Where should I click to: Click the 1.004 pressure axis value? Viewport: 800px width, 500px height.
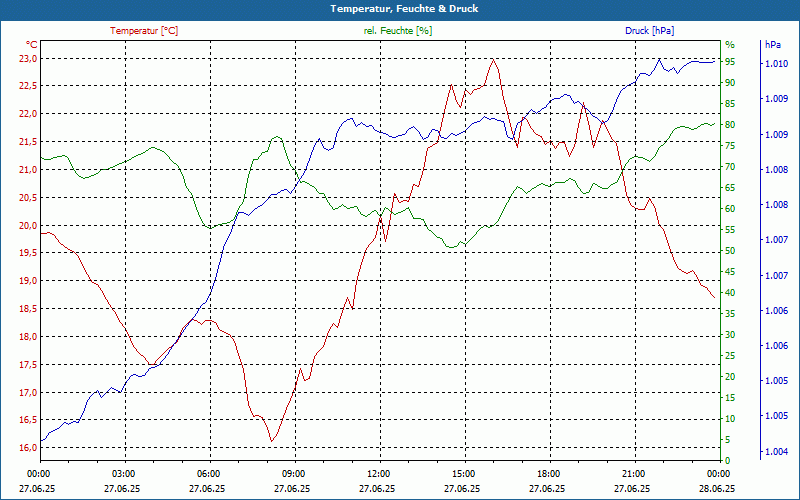[776, 452]
